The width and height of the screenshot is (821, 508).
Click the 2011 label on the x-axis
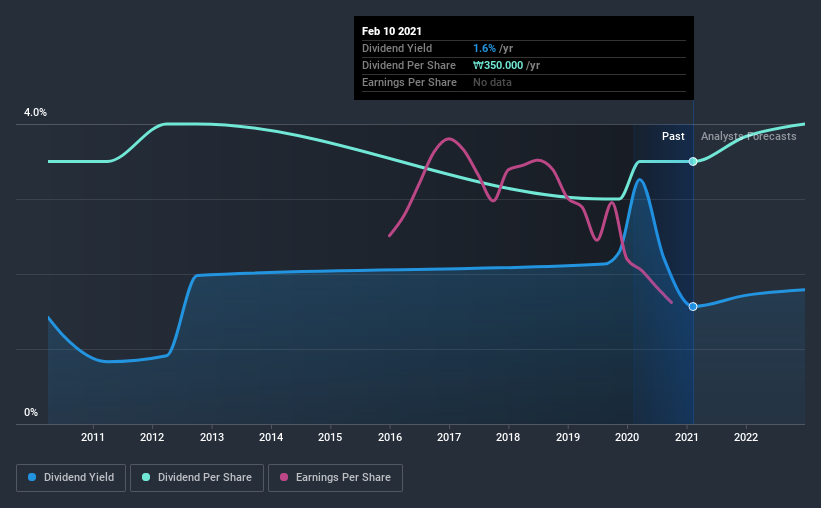(x=93, y=437)
